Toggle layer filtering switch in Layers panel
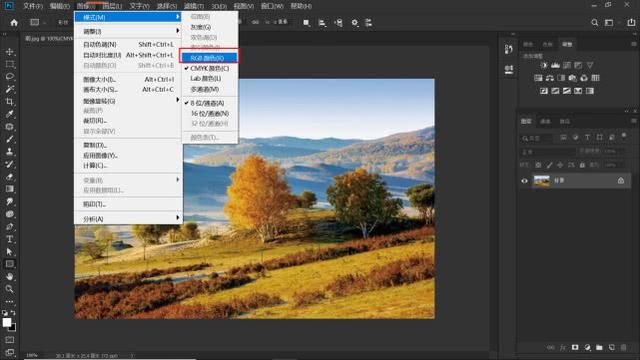640x360 pixels. point(624,136)
